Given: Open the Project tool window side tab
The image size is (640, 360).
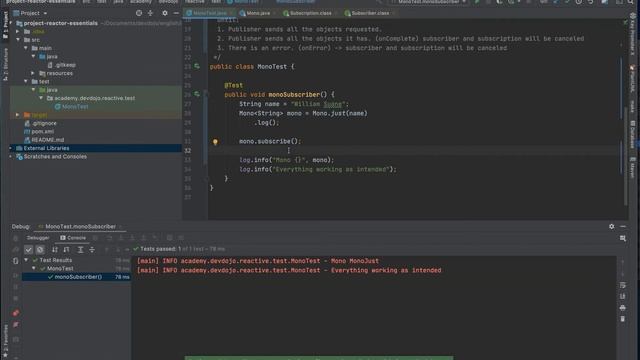Looking at the screenshot, I should click(5, 25).
